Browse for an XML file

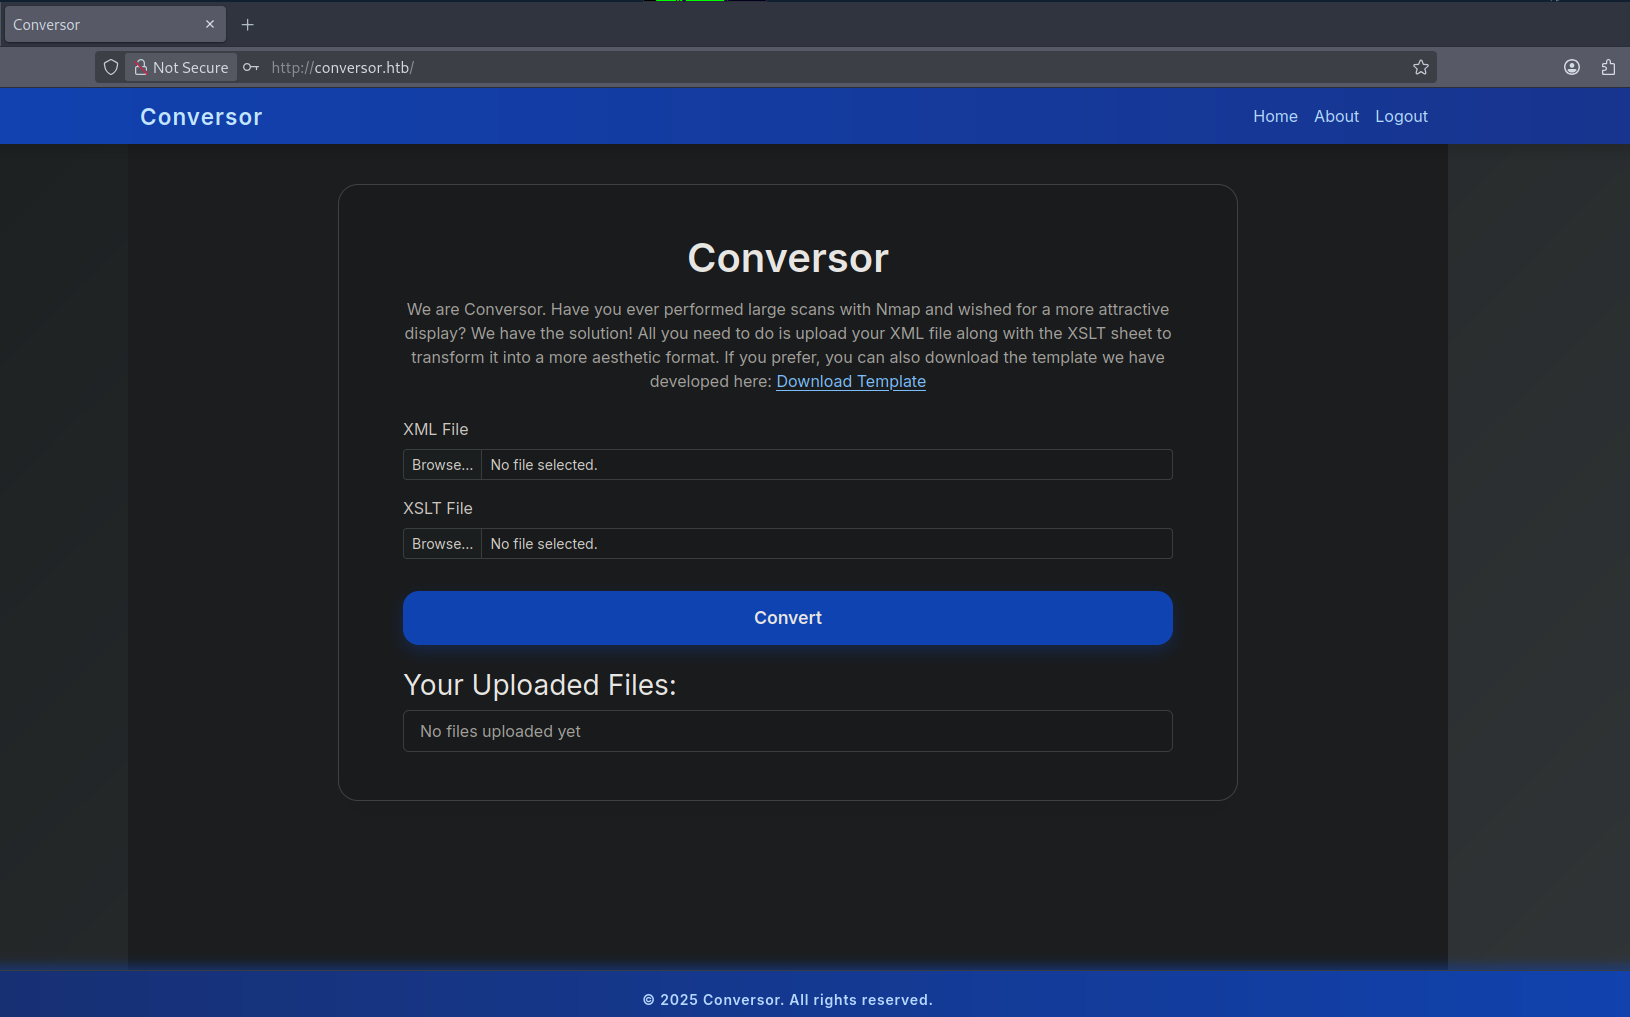tap(442, 465)
